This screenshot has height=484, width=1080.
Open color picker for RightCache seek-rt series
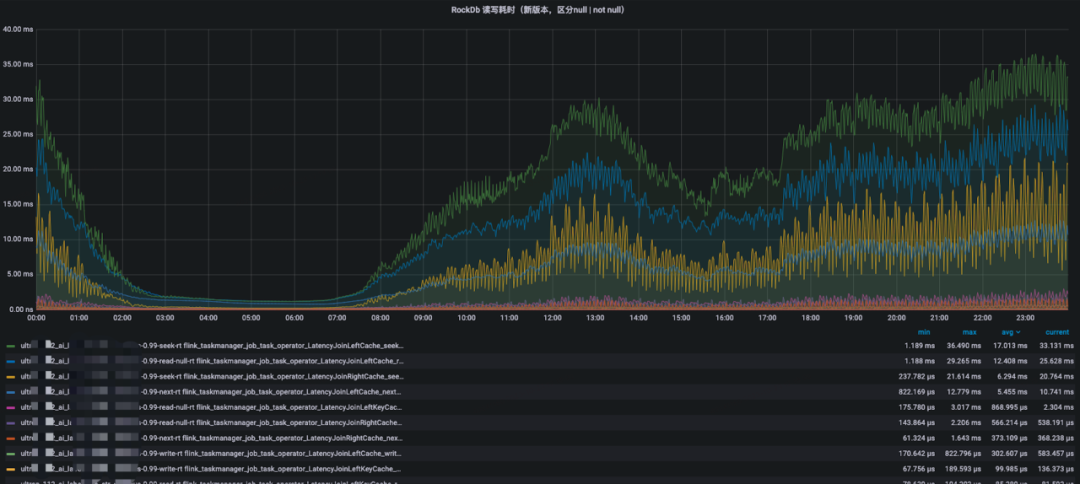pos(10,377)
